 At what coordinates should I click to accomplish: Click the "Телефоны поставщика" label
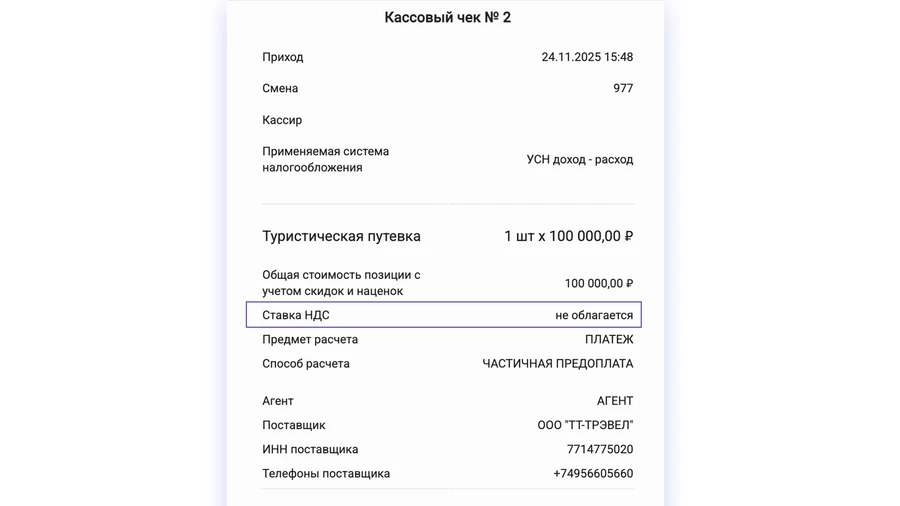[326, 474]
